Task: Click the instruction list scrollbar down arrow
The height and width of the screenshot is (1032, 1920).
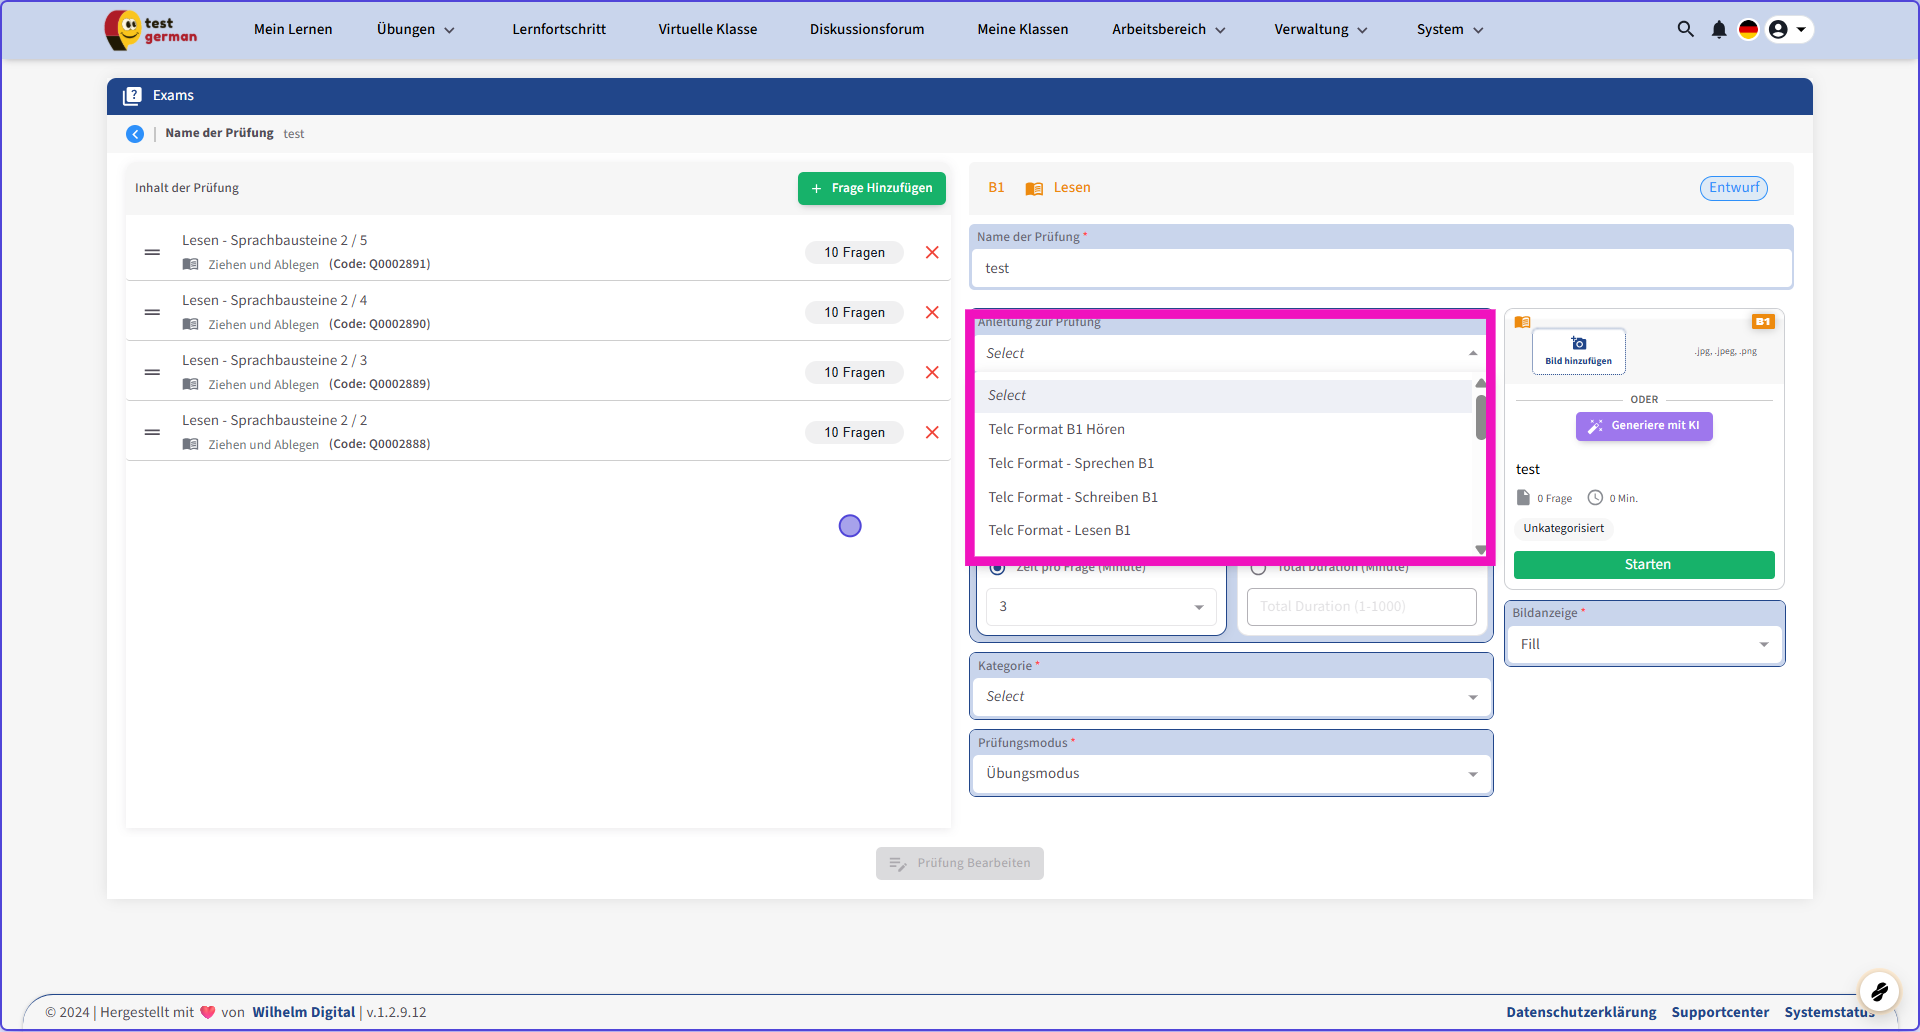Action: coord(1481,549)
